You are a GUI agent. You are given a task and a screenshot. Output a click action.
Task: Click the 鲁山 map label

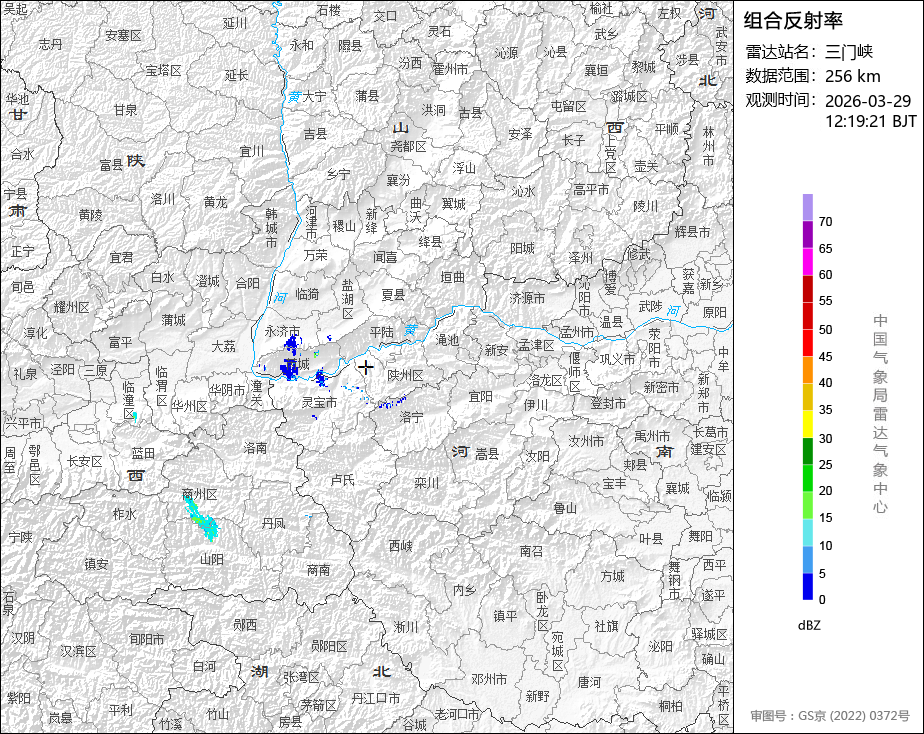click(565, 507)
